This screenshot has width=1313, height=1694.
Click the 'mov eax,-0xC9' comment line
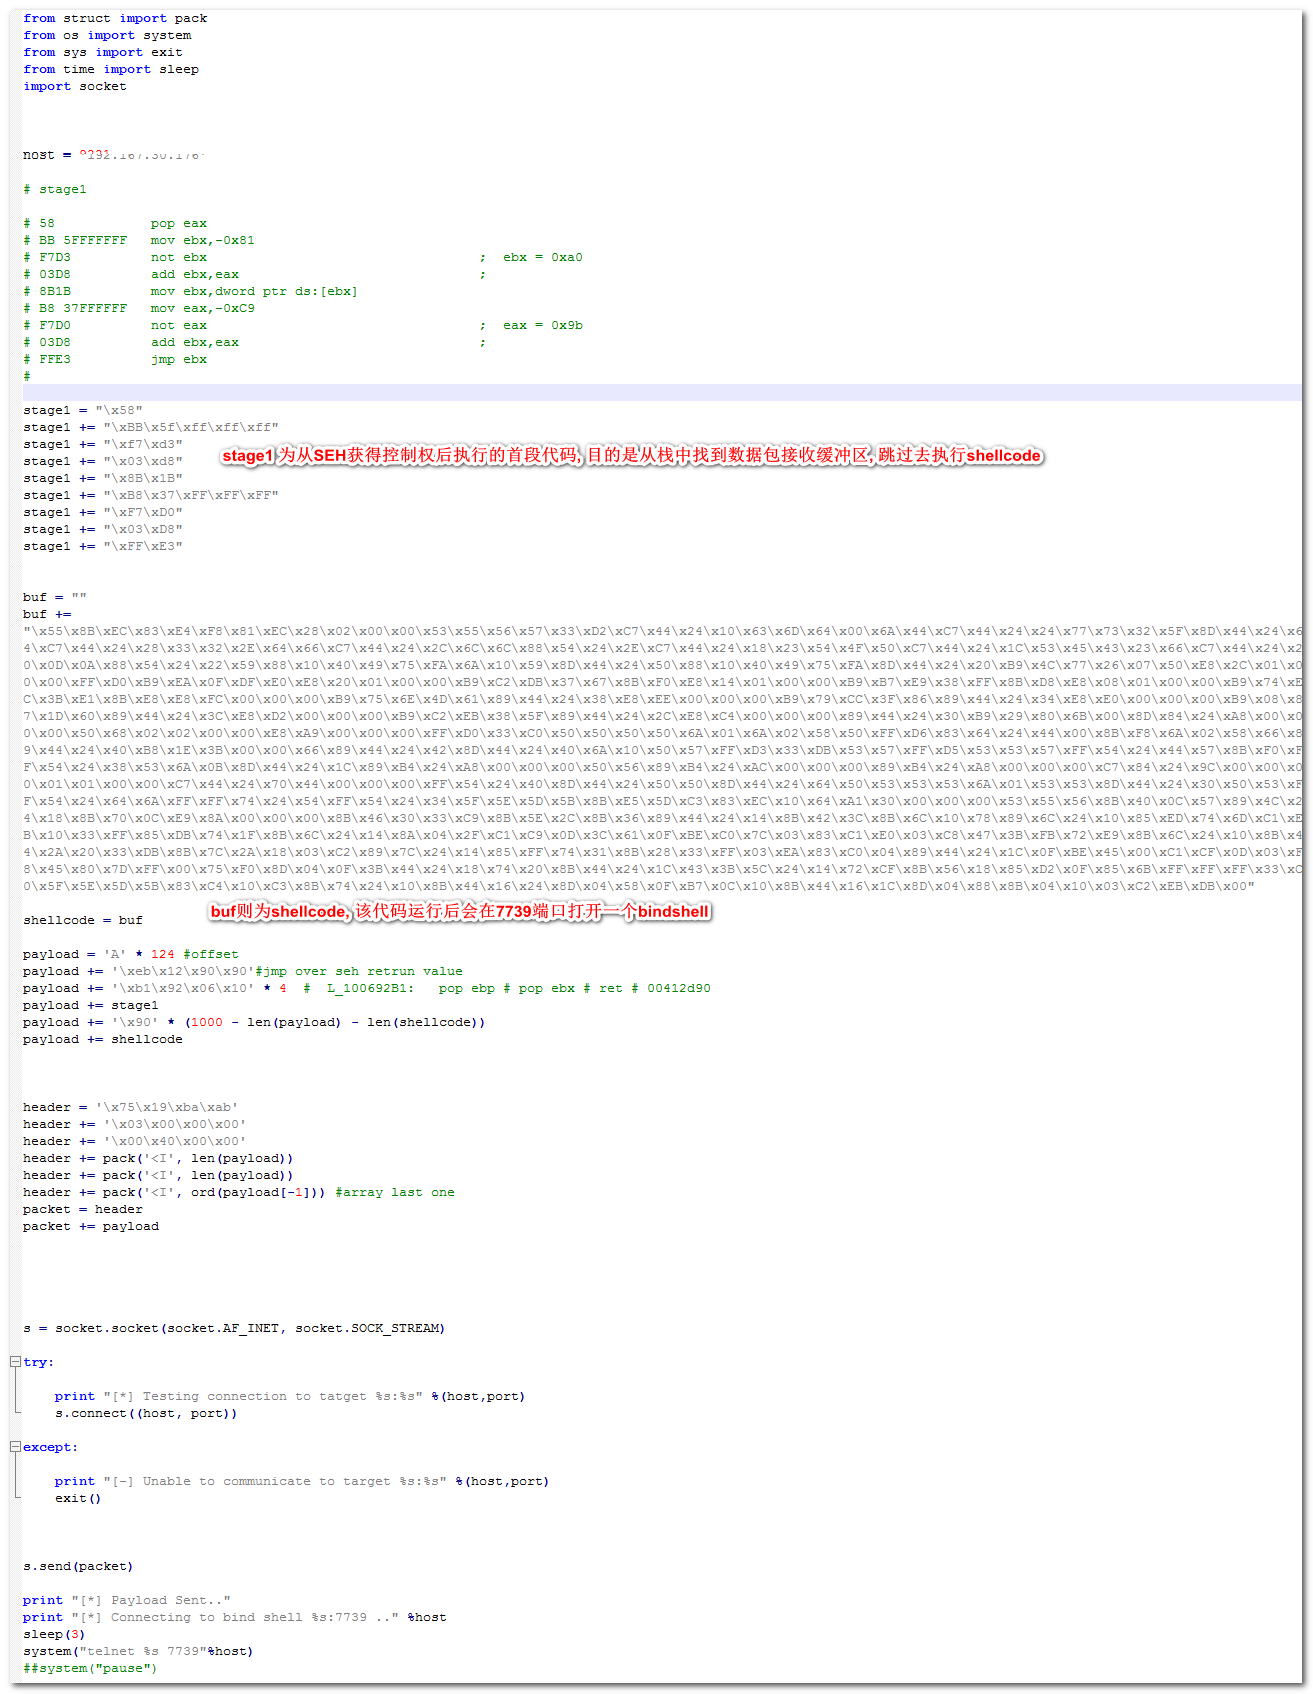(x=139, y=308)
